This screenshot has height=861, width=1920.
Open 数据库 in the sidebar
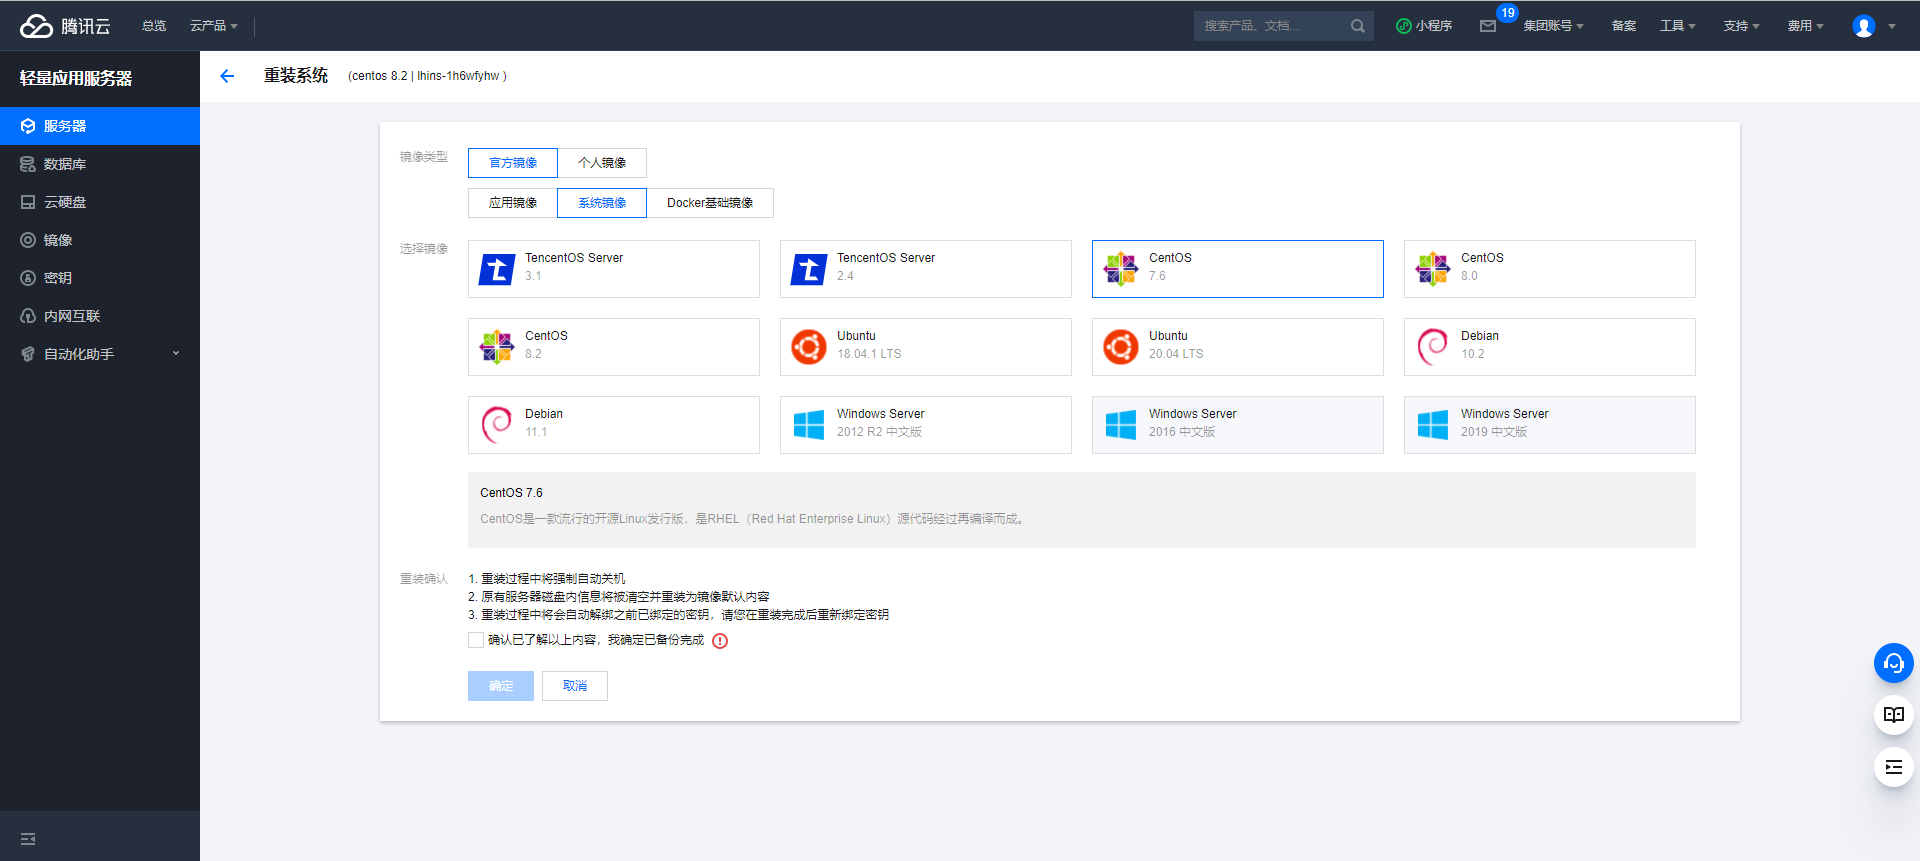click(x=100, y=164)
